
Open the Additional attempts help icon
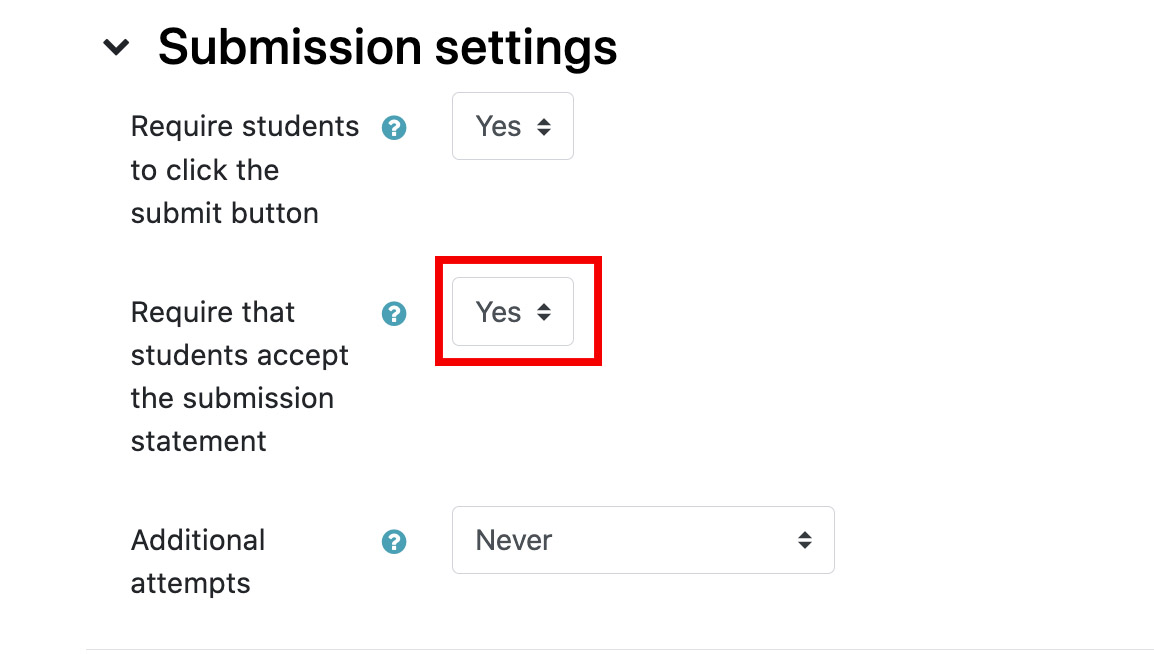pos(395,542)
